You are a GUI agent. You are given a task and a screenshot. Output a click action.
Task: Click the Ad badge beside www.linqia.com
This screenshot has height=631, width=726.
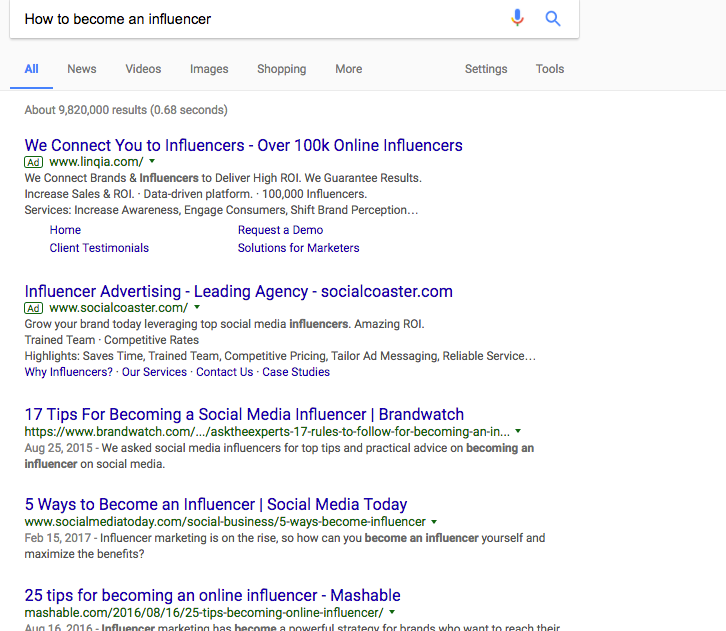tap(33, 162)
